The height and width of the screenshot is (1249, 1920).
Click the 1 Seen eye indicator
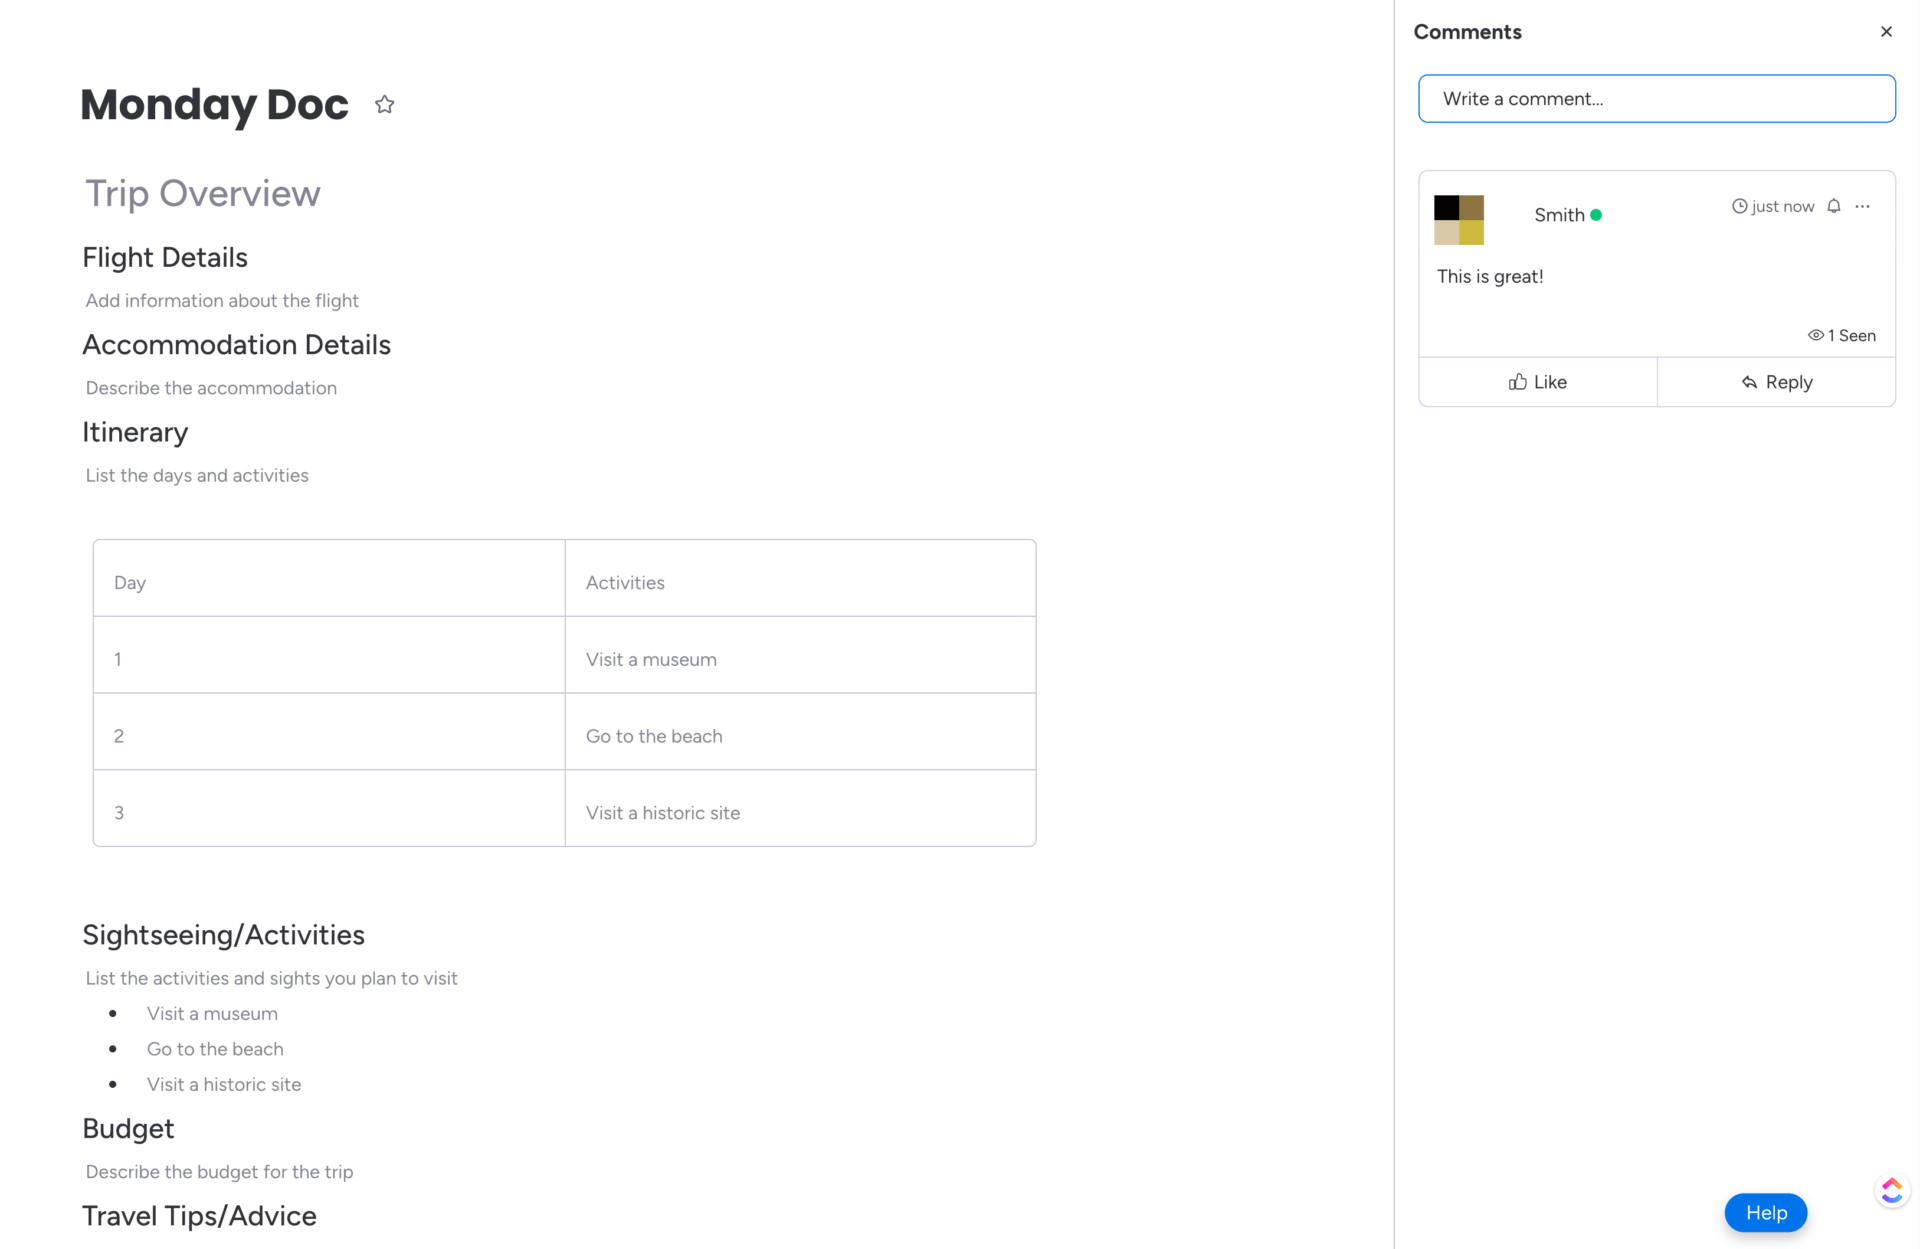tap(1841, 336)
